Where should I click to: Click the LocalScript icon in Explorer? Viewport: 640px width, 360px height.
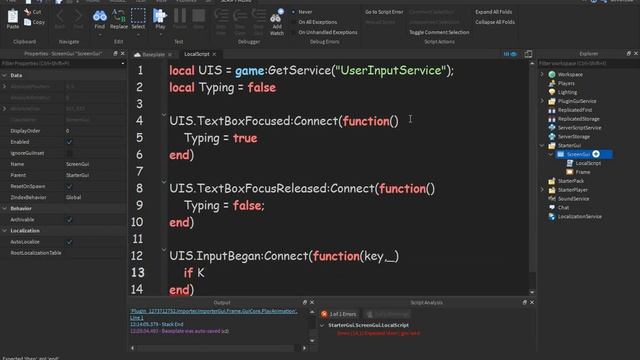tap(570, 163)
